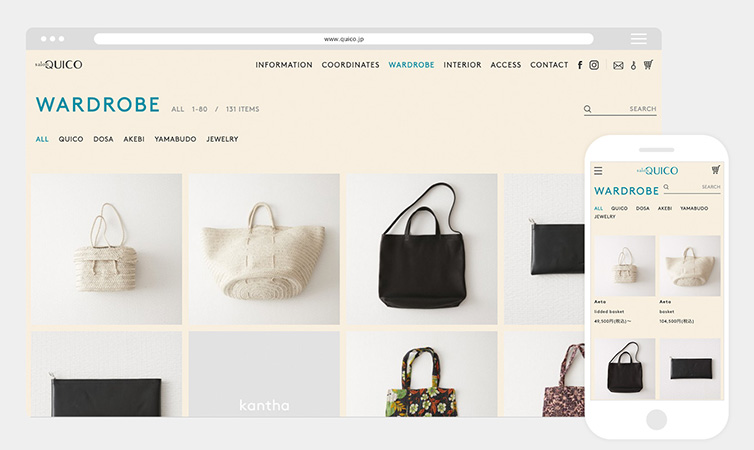Open mobile black pouch image
Image resolution: width=754 pixels, height=450 pixels.
click(690, 369)
